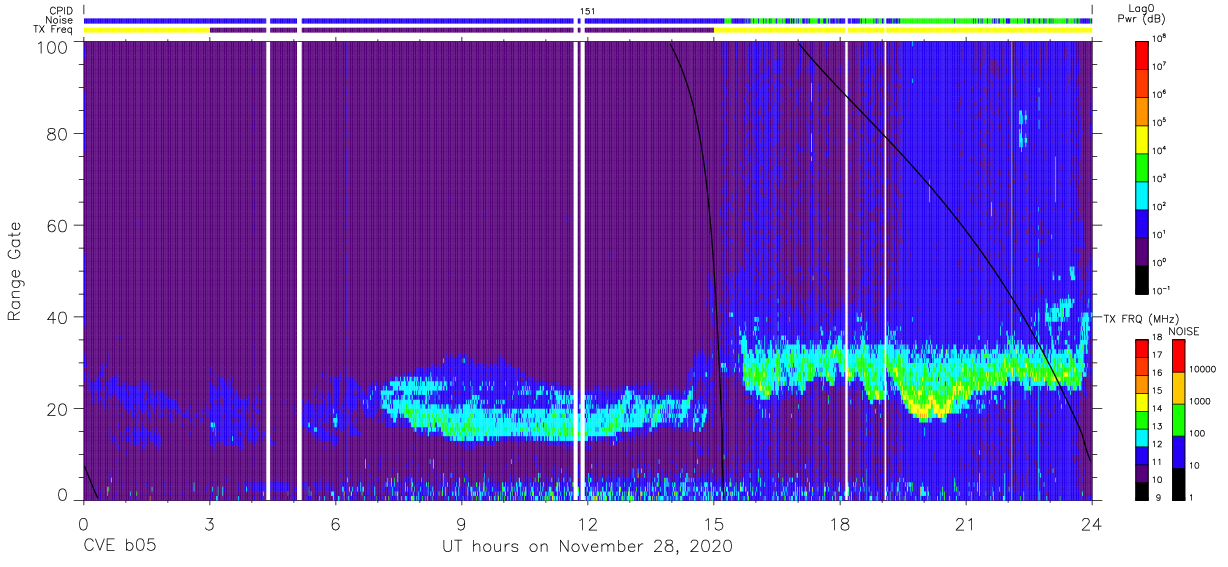The height and width of the screenshot is (567, 1228).
Task: Click the 'TX Freq' row label
Action: [54, 30]
